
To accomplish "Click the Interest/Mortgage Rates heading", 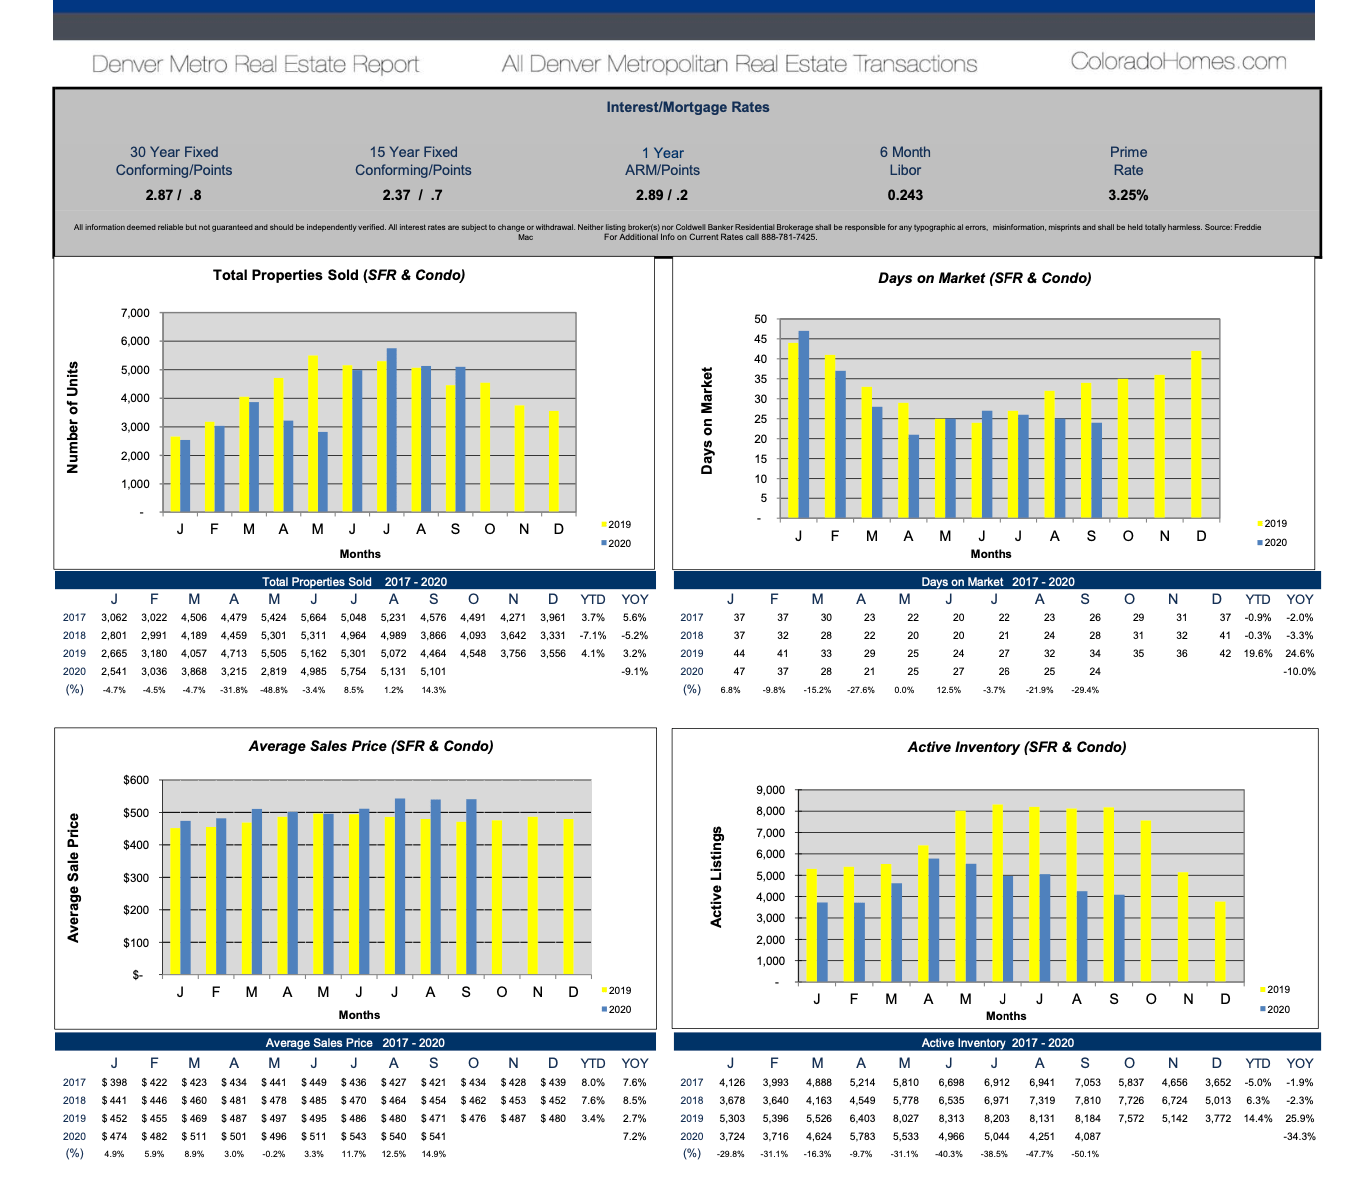I will [x=687, y=107].
